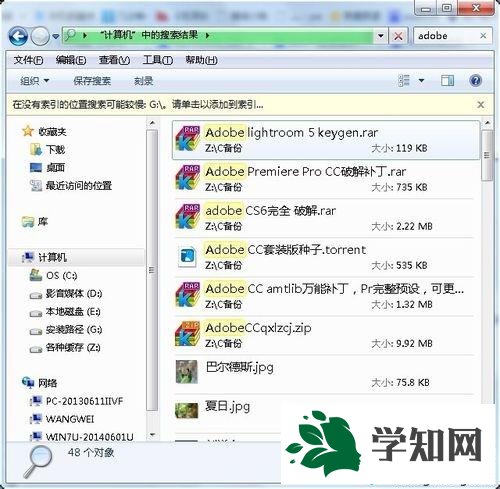Screen dimensions: 500x489
Task: Select 夏日.jpg file name
Action: point(227,406)
